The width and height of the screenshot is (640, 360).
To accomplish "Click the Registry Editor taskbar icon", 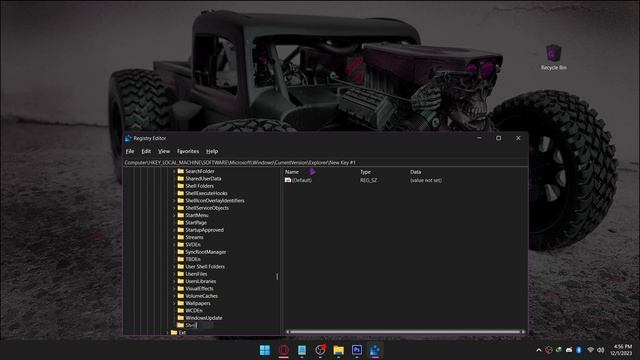I will tap(375, 350).
